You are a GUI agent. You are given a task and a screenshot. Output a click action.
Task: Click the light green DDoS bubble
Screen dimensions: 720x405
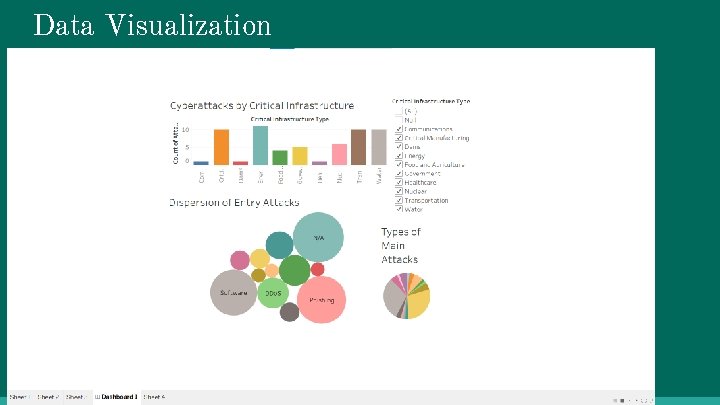pyautogui.click(x=273, y=293)
